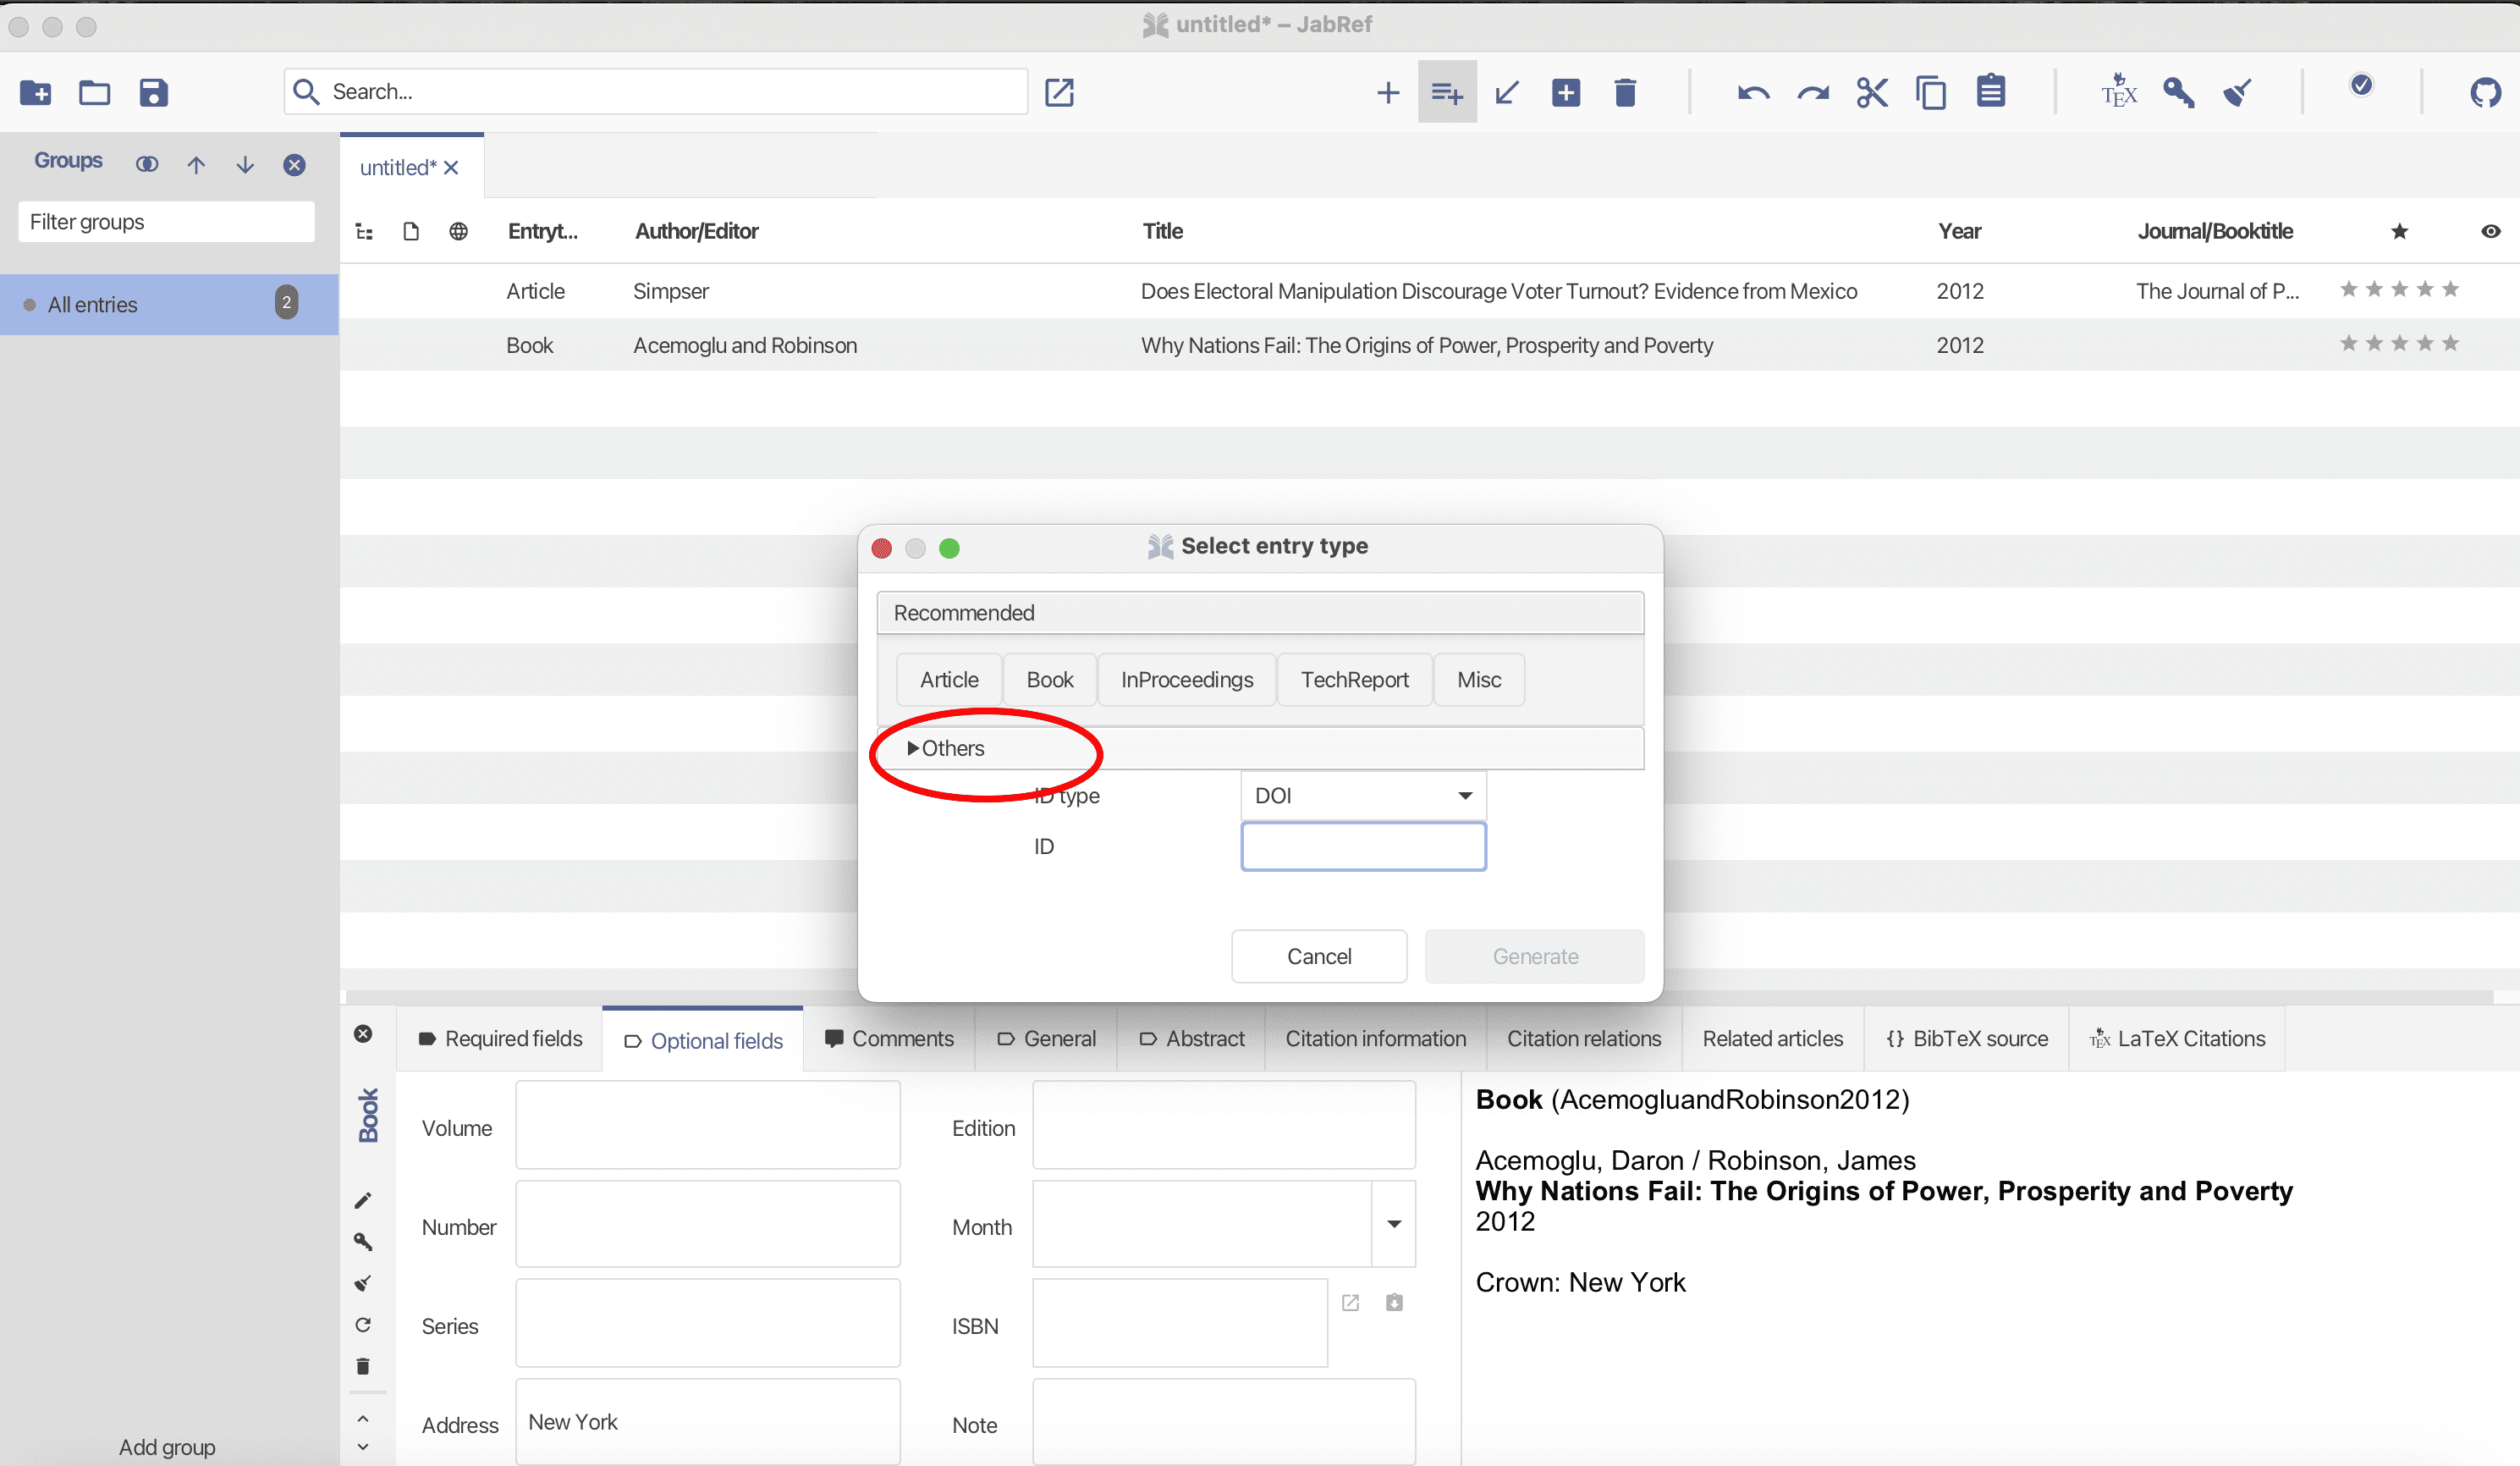This screenshot has height=1466, width=2520.
Task: Click the New library icon
Action: pyautogui.click(x=35, y=93)
